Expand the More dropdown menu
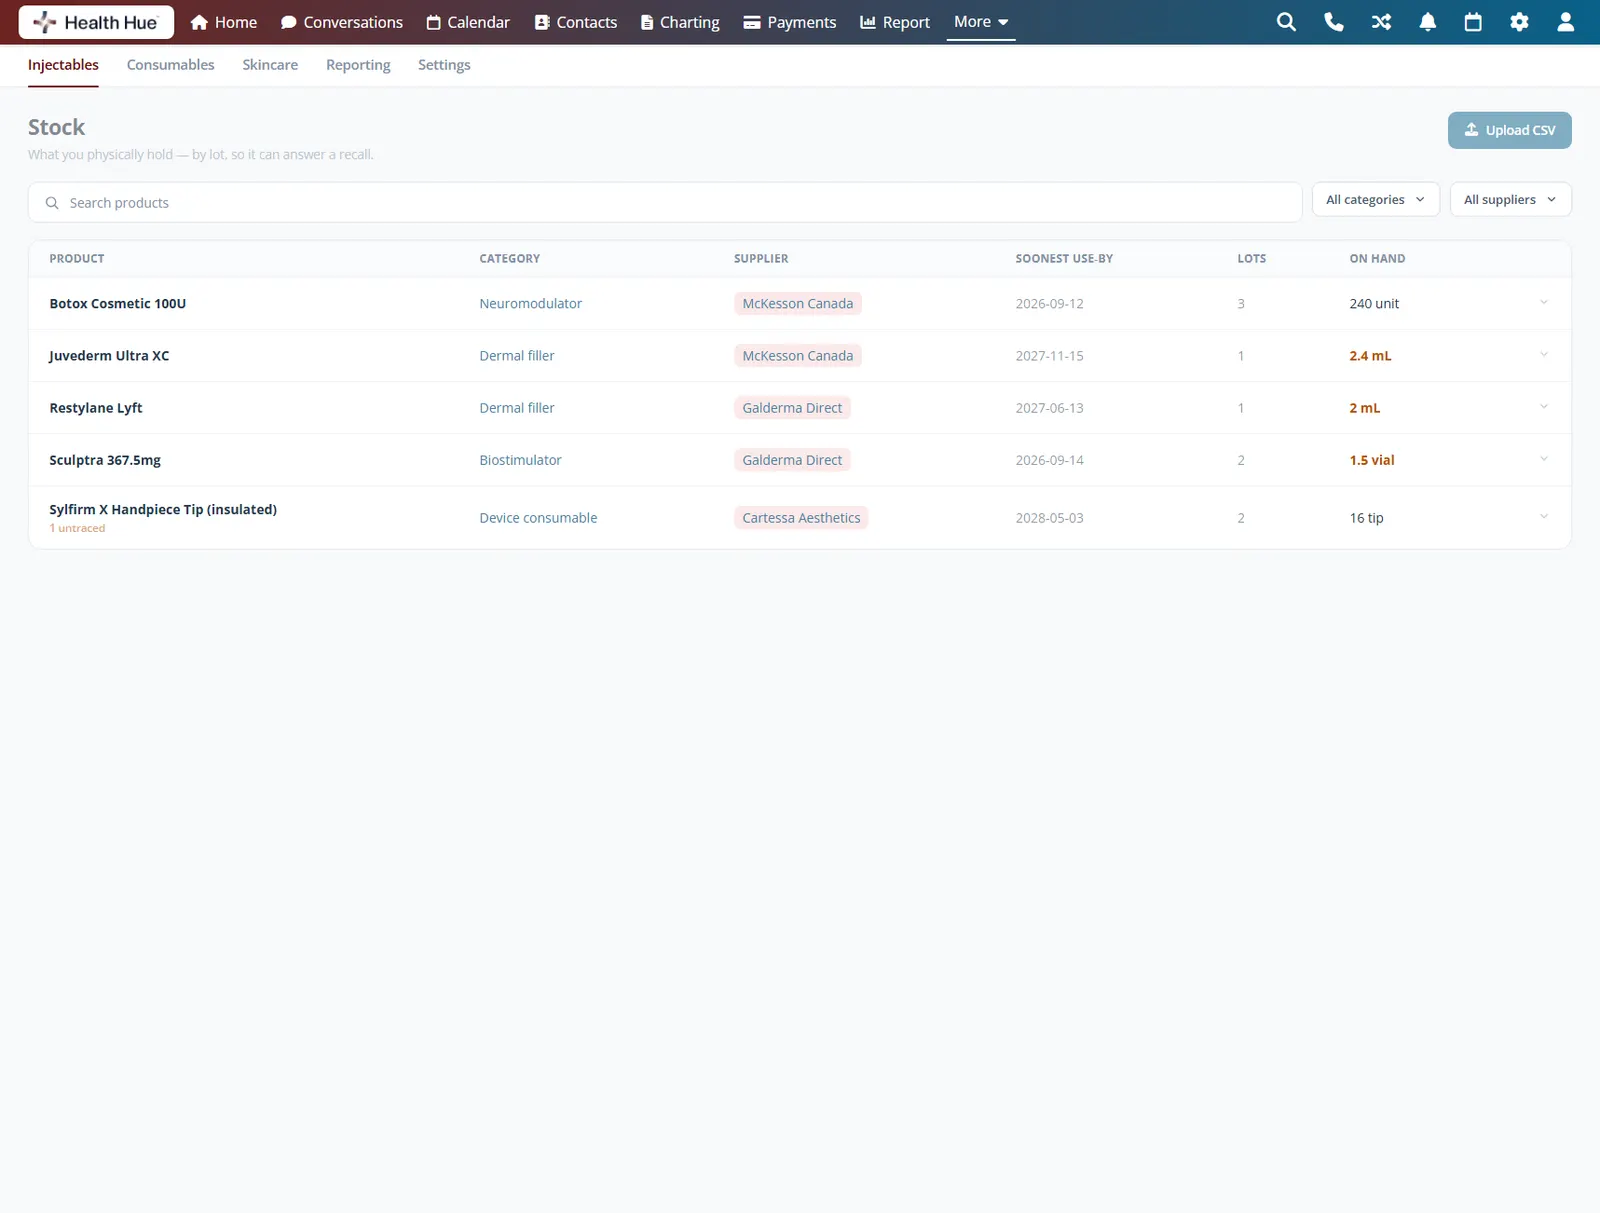The width and height of the screenshot is (1600, 1213). pyautogui.click(x=981, y=22)
